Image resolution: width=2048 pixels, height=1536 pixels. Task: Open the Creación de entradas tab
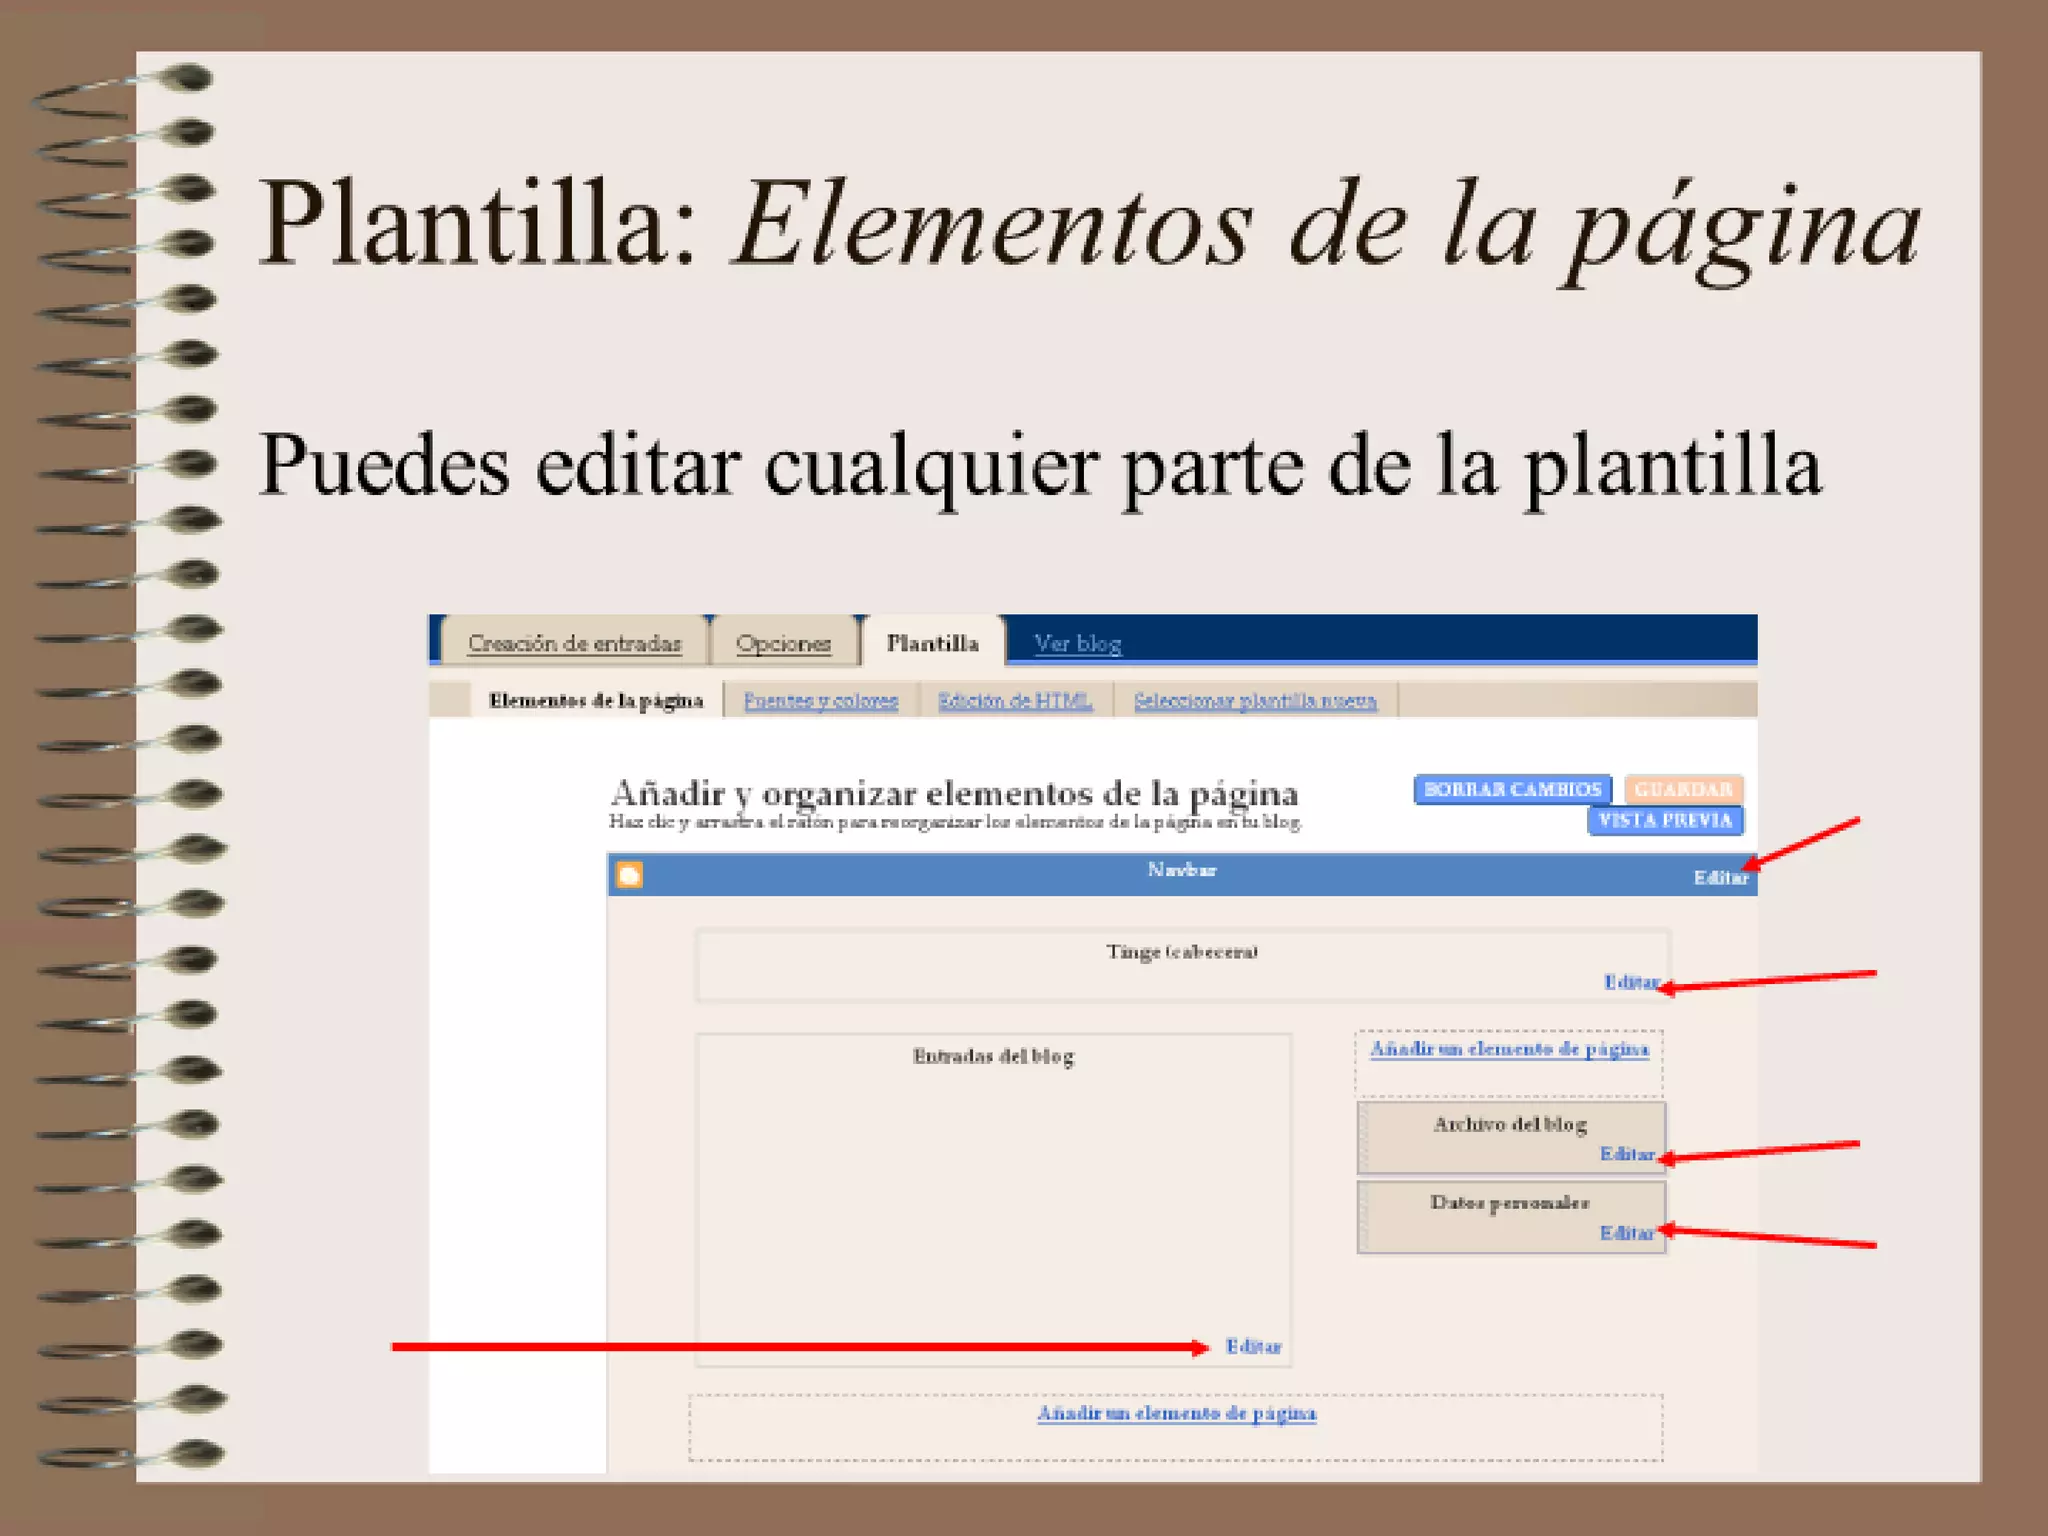pos(574,643)
